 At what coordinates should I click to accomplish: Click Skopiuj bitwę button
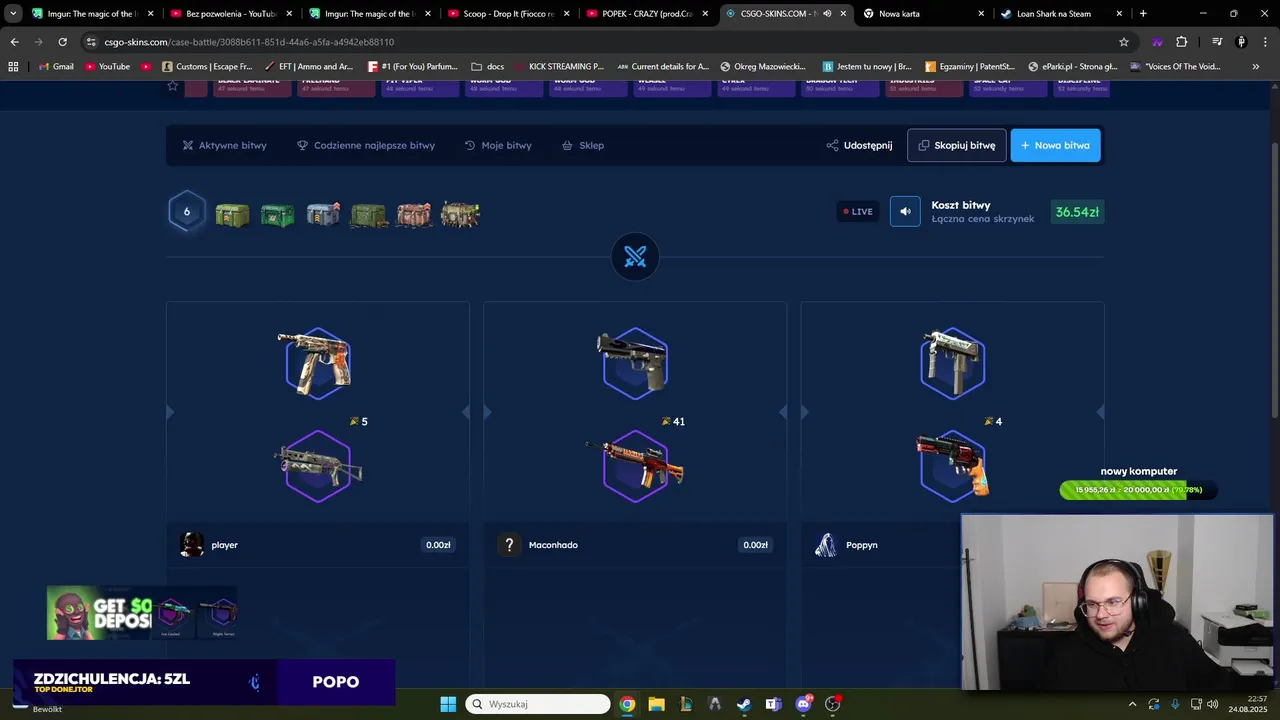tap(957, 145)
